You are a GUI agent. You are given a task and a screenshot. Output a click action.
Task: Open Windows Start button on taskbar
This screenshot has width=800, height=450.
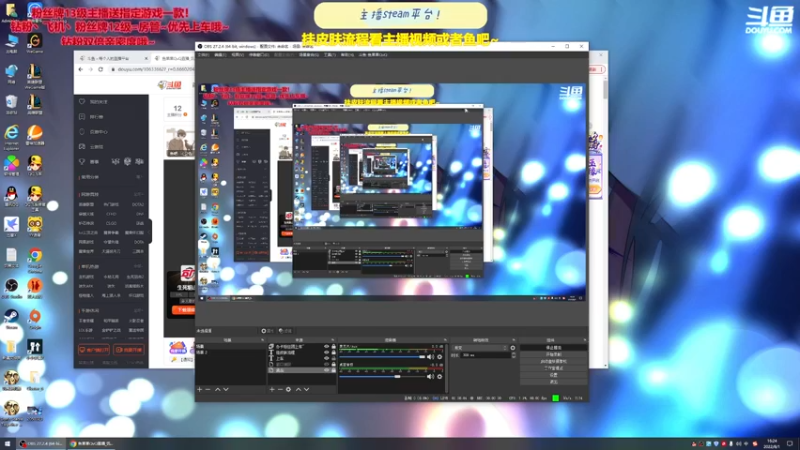coord(7,444)
